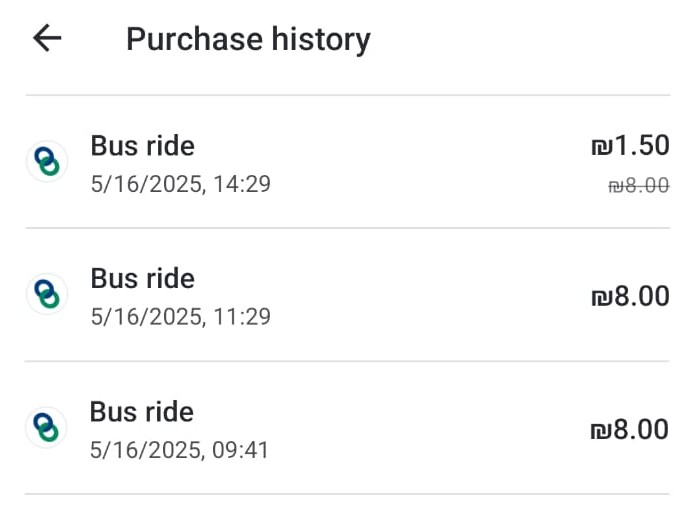Tap the ₪8.00 price of 11:29 ride
695x505 pixels.
point(630,297)
